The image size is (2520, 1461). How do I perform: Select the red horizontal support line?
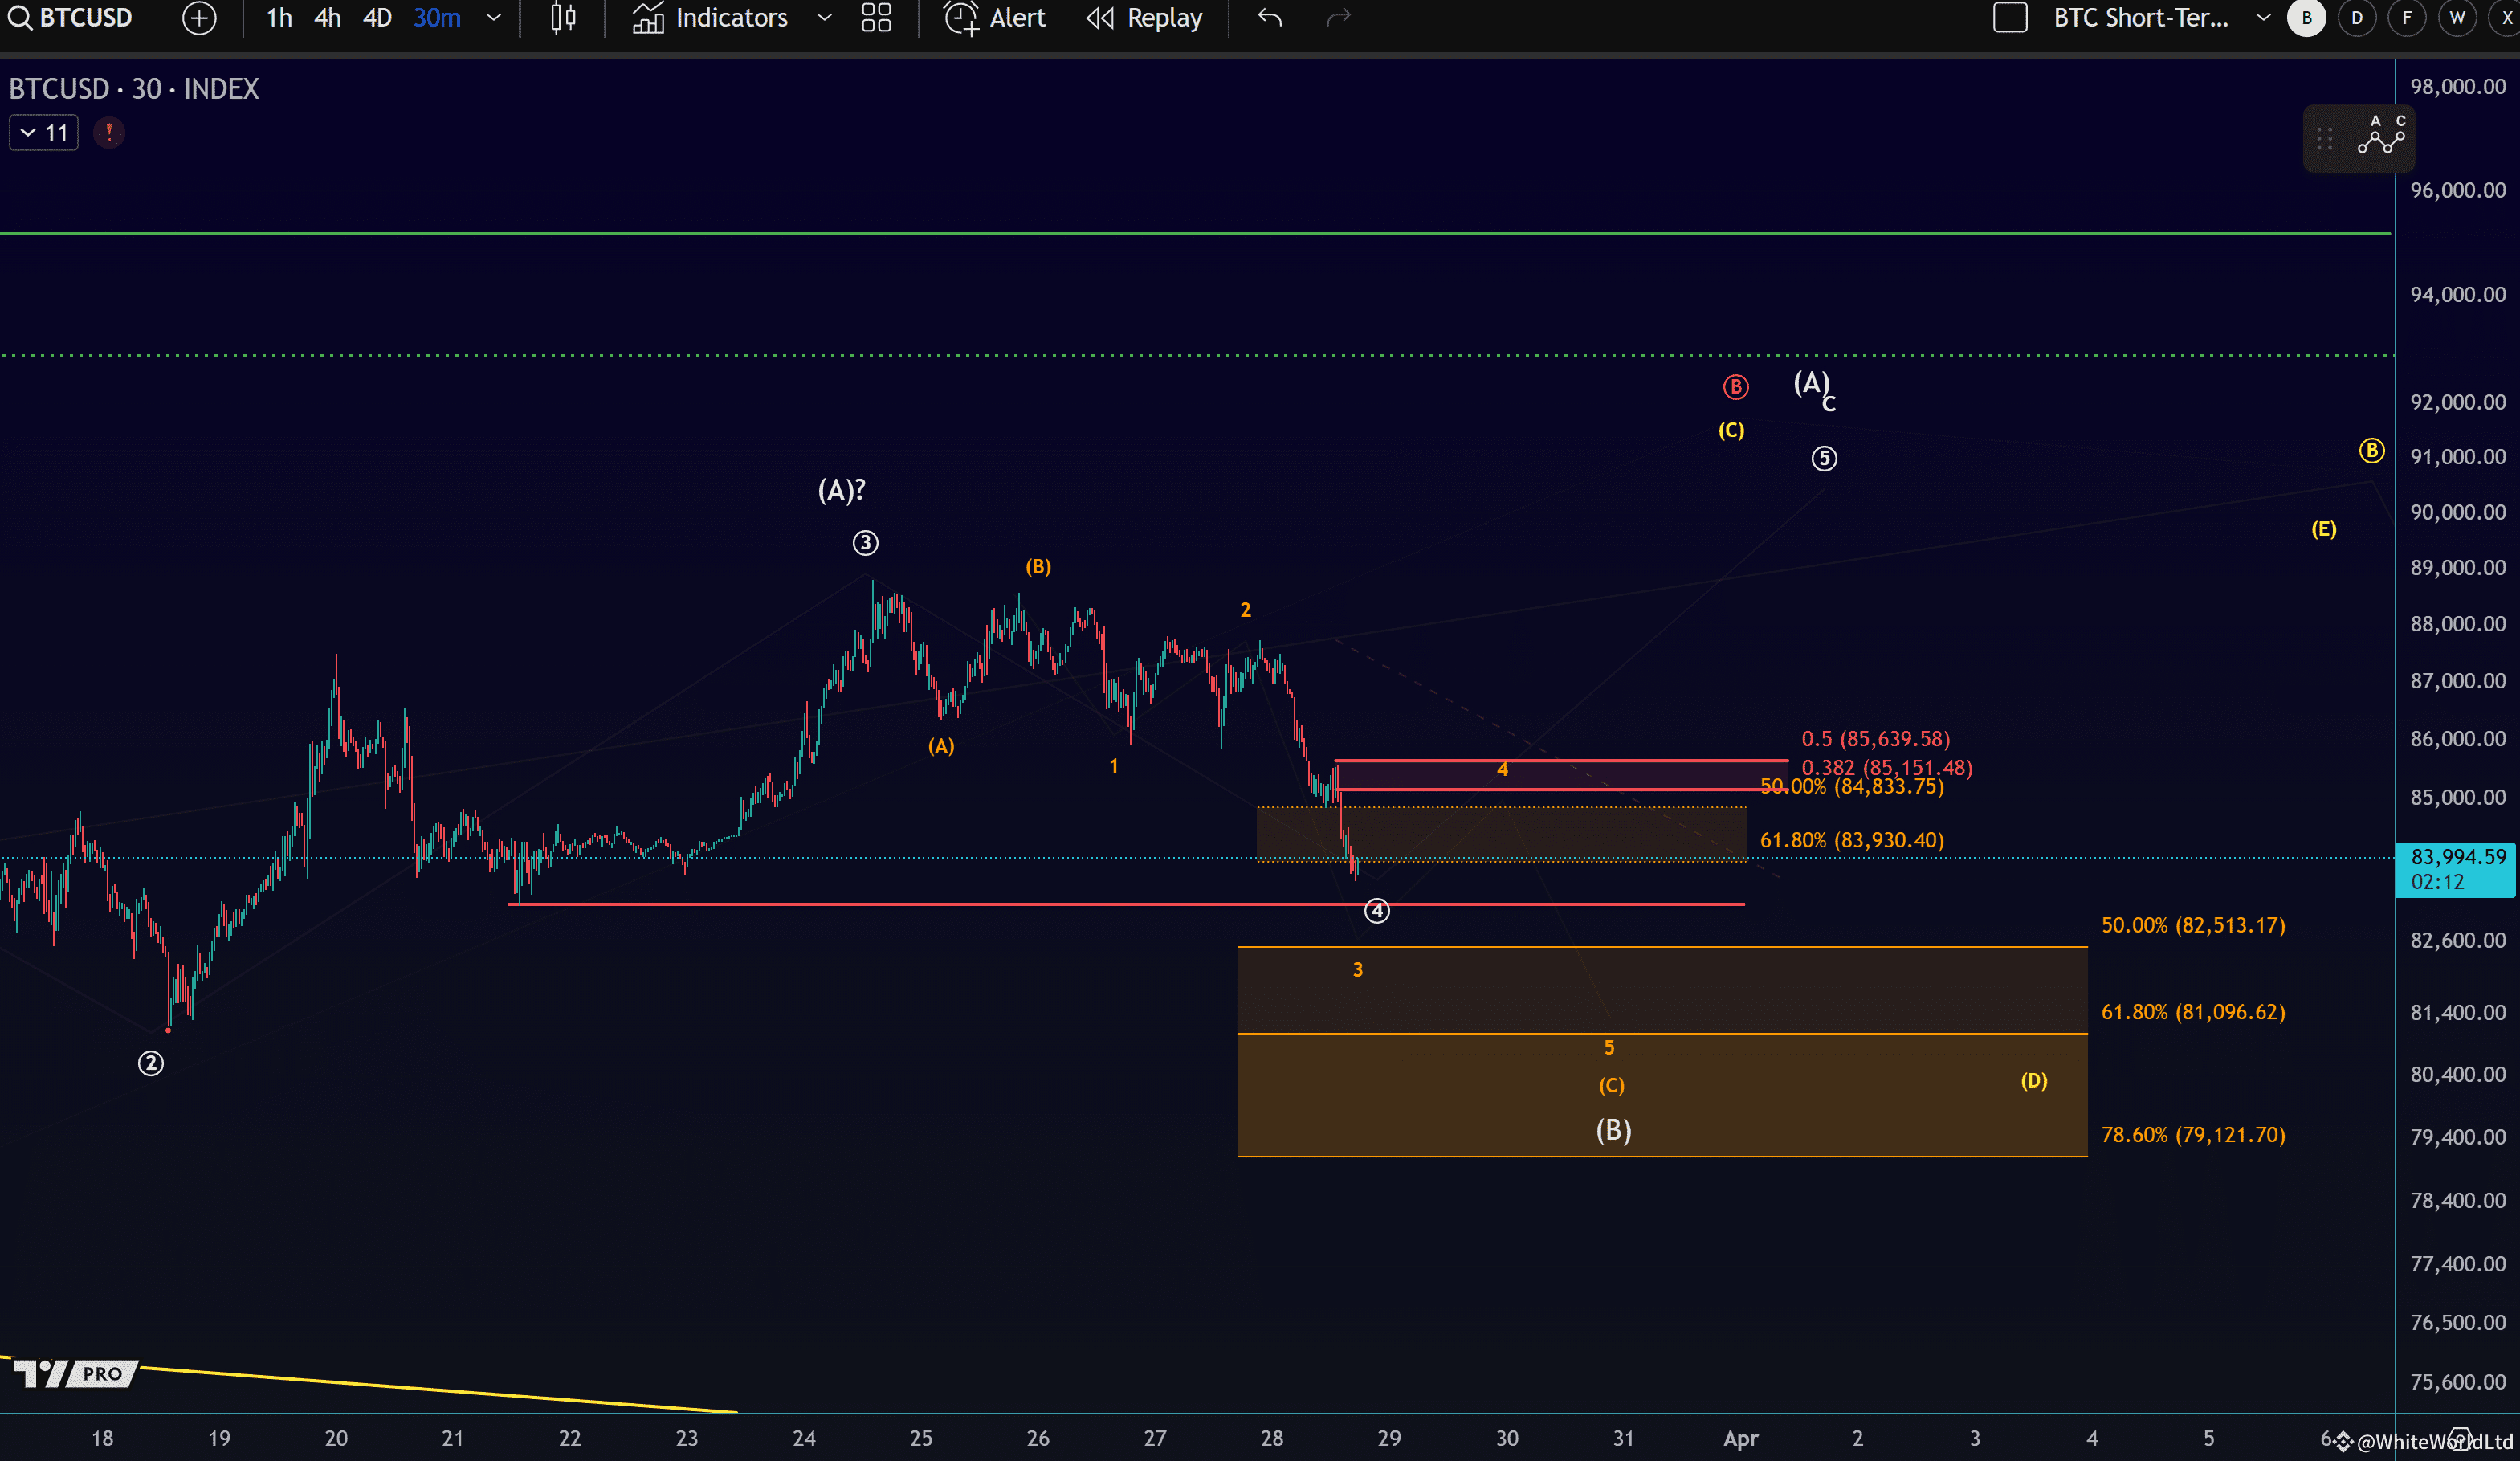pos(1126,904)
